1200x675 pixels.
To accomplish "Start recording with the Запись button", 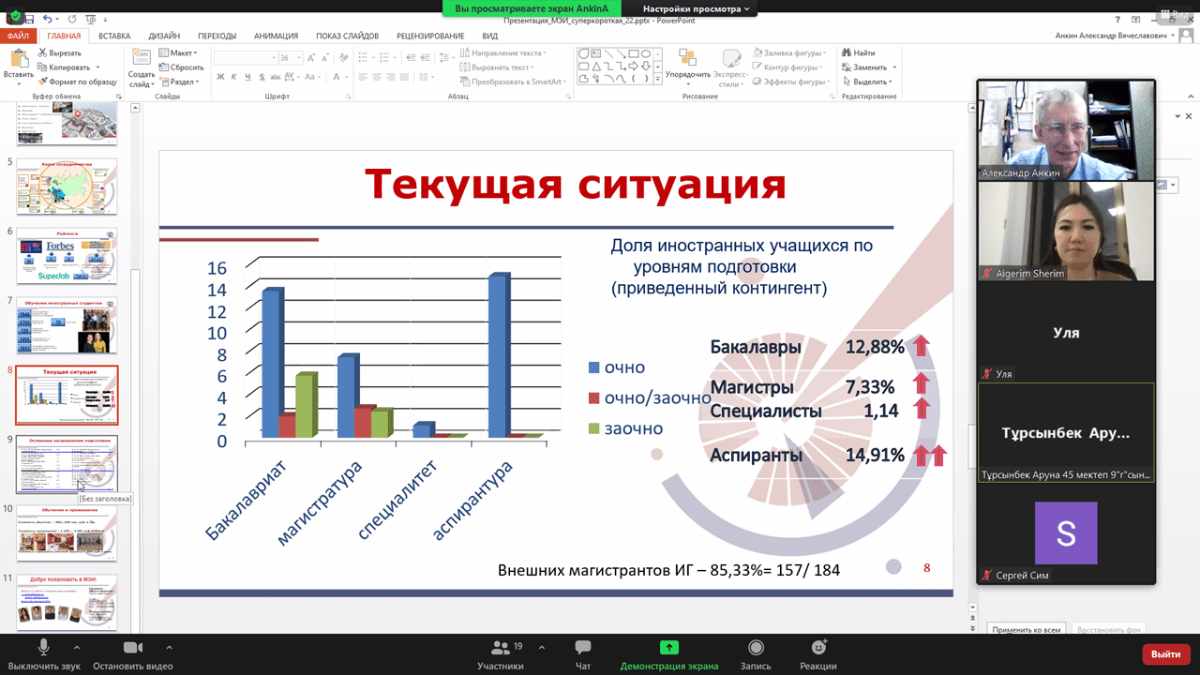I will point(756,654).
